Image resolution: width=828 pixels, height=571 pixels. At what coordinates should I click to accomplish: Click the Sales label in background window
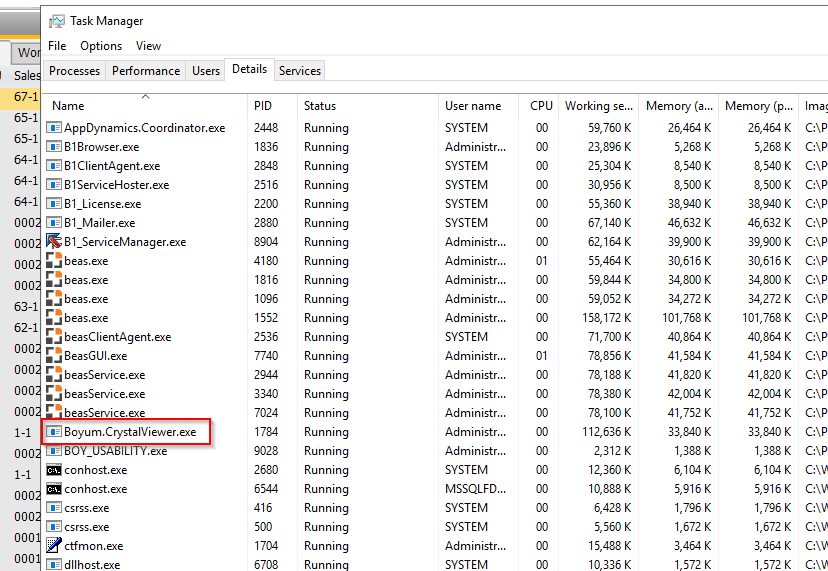click(27, 76)
